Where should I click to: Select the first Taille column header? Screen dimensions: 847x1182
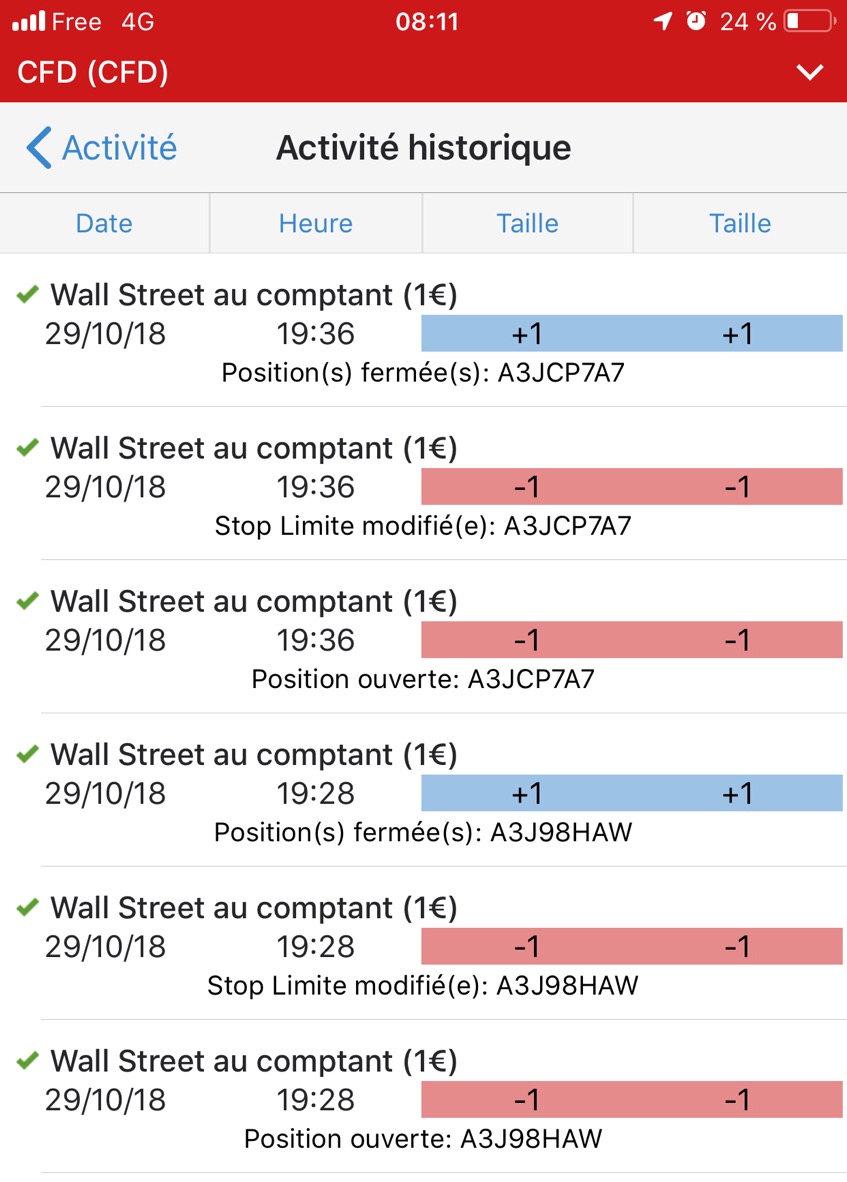click(527, 223)
